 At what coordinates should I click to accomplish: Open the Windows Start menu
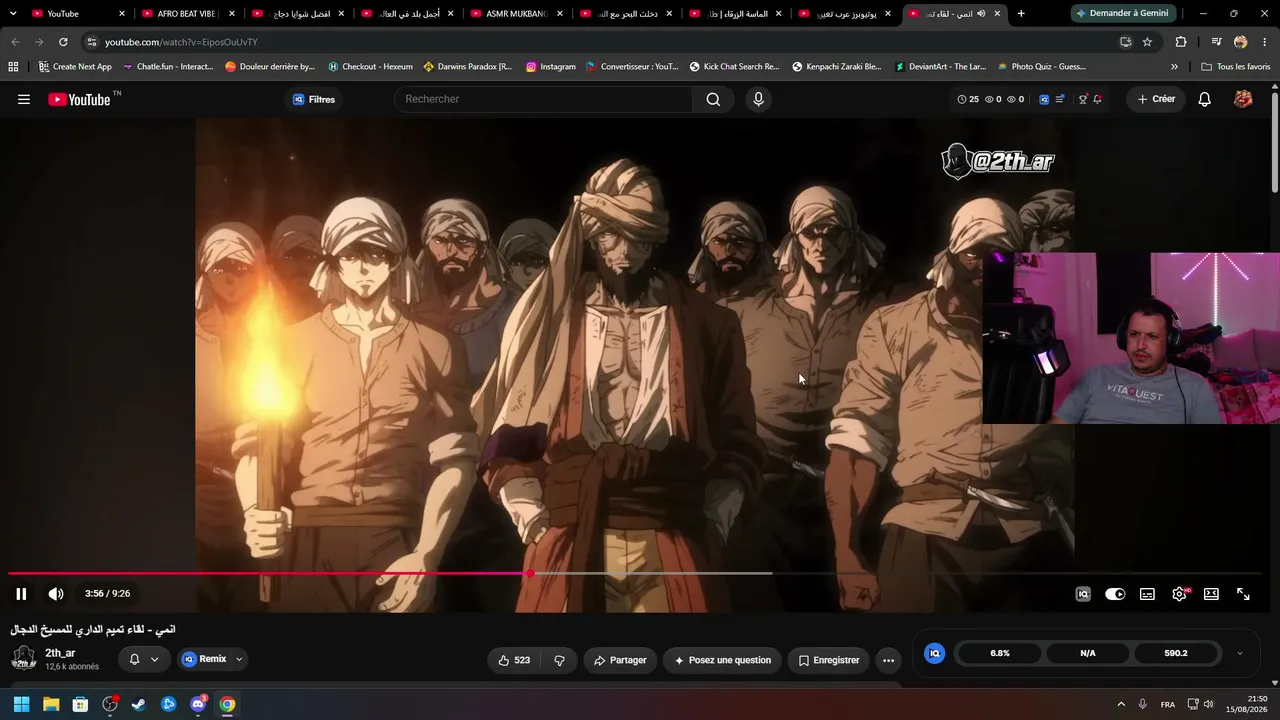[21, 704]
